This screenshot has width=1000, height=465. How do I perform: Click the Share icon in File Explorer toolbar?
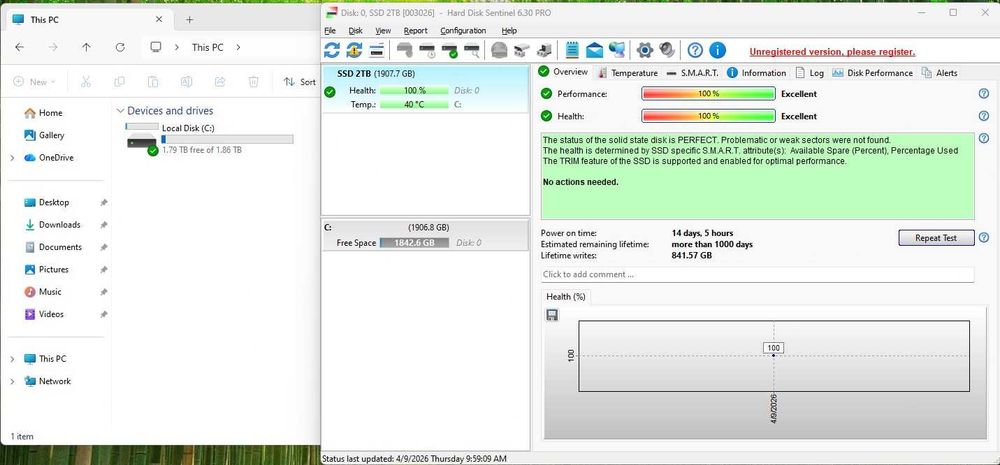point(220,82)
